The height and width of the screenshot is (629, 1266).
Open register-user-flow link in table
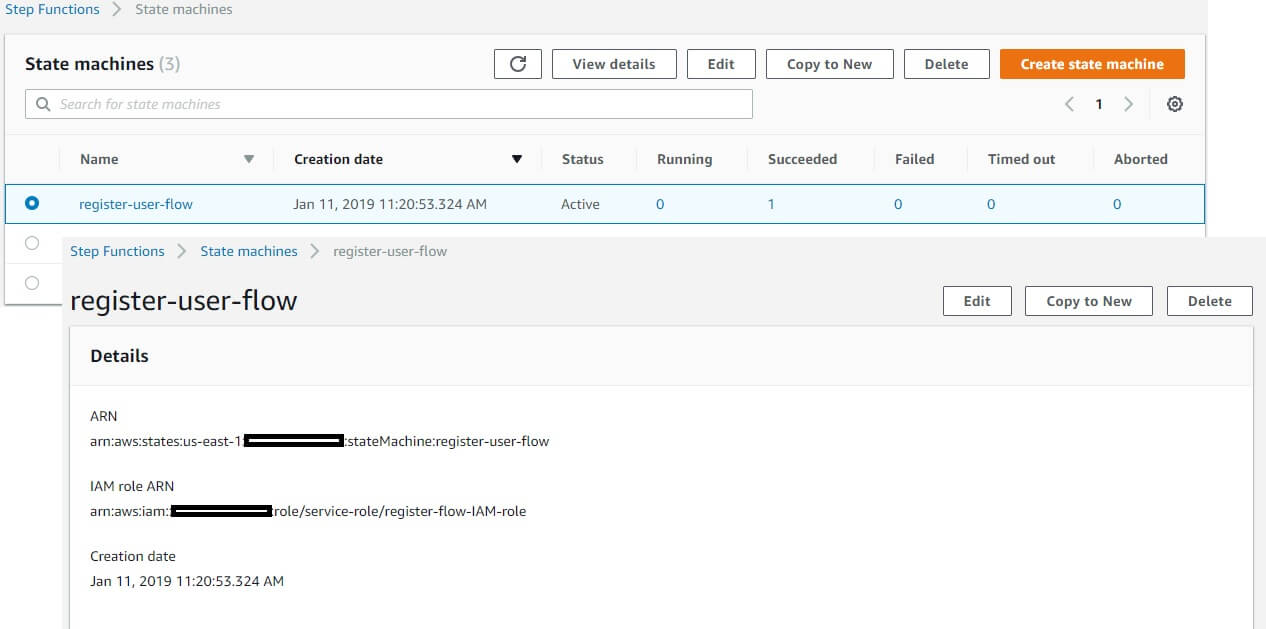136,204
